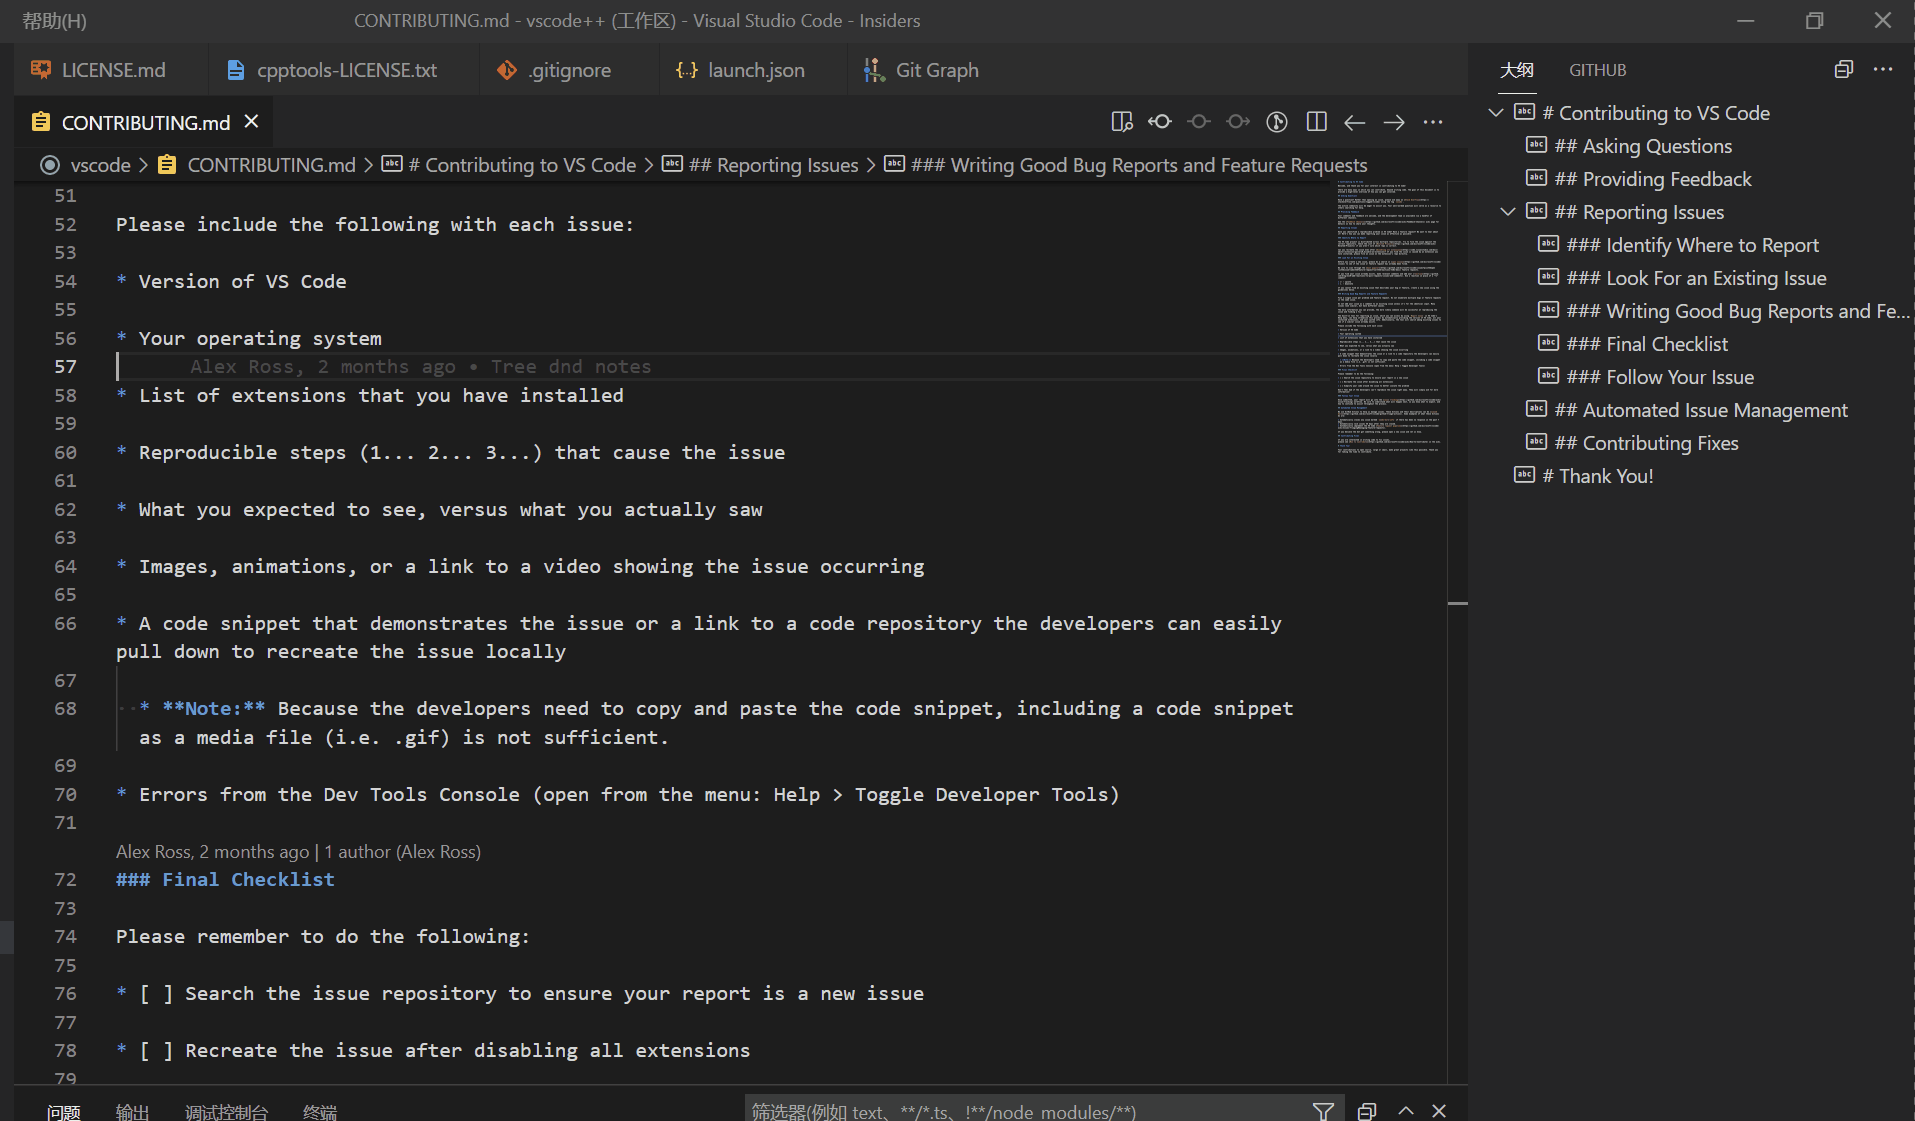Close the bottom panel
This screenshot has width=1915, height=1121.
coord(1439,1111)
